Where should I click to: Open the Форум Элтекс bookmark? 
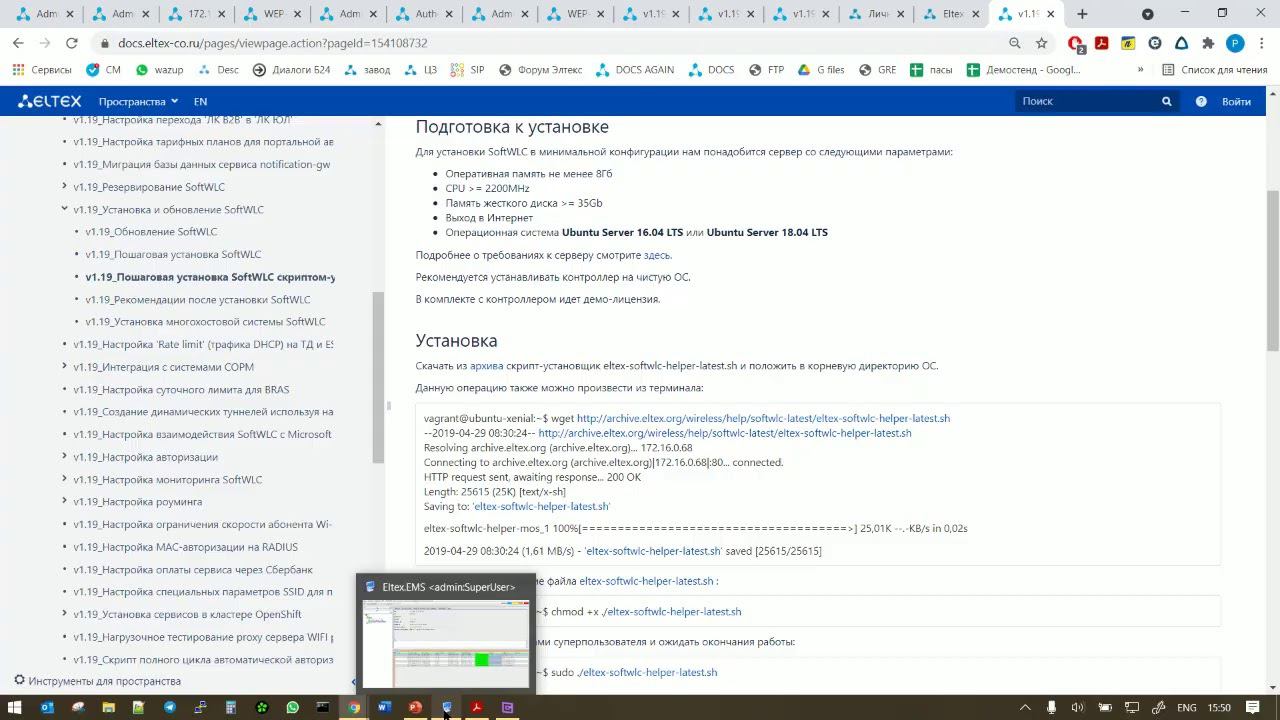540,70
